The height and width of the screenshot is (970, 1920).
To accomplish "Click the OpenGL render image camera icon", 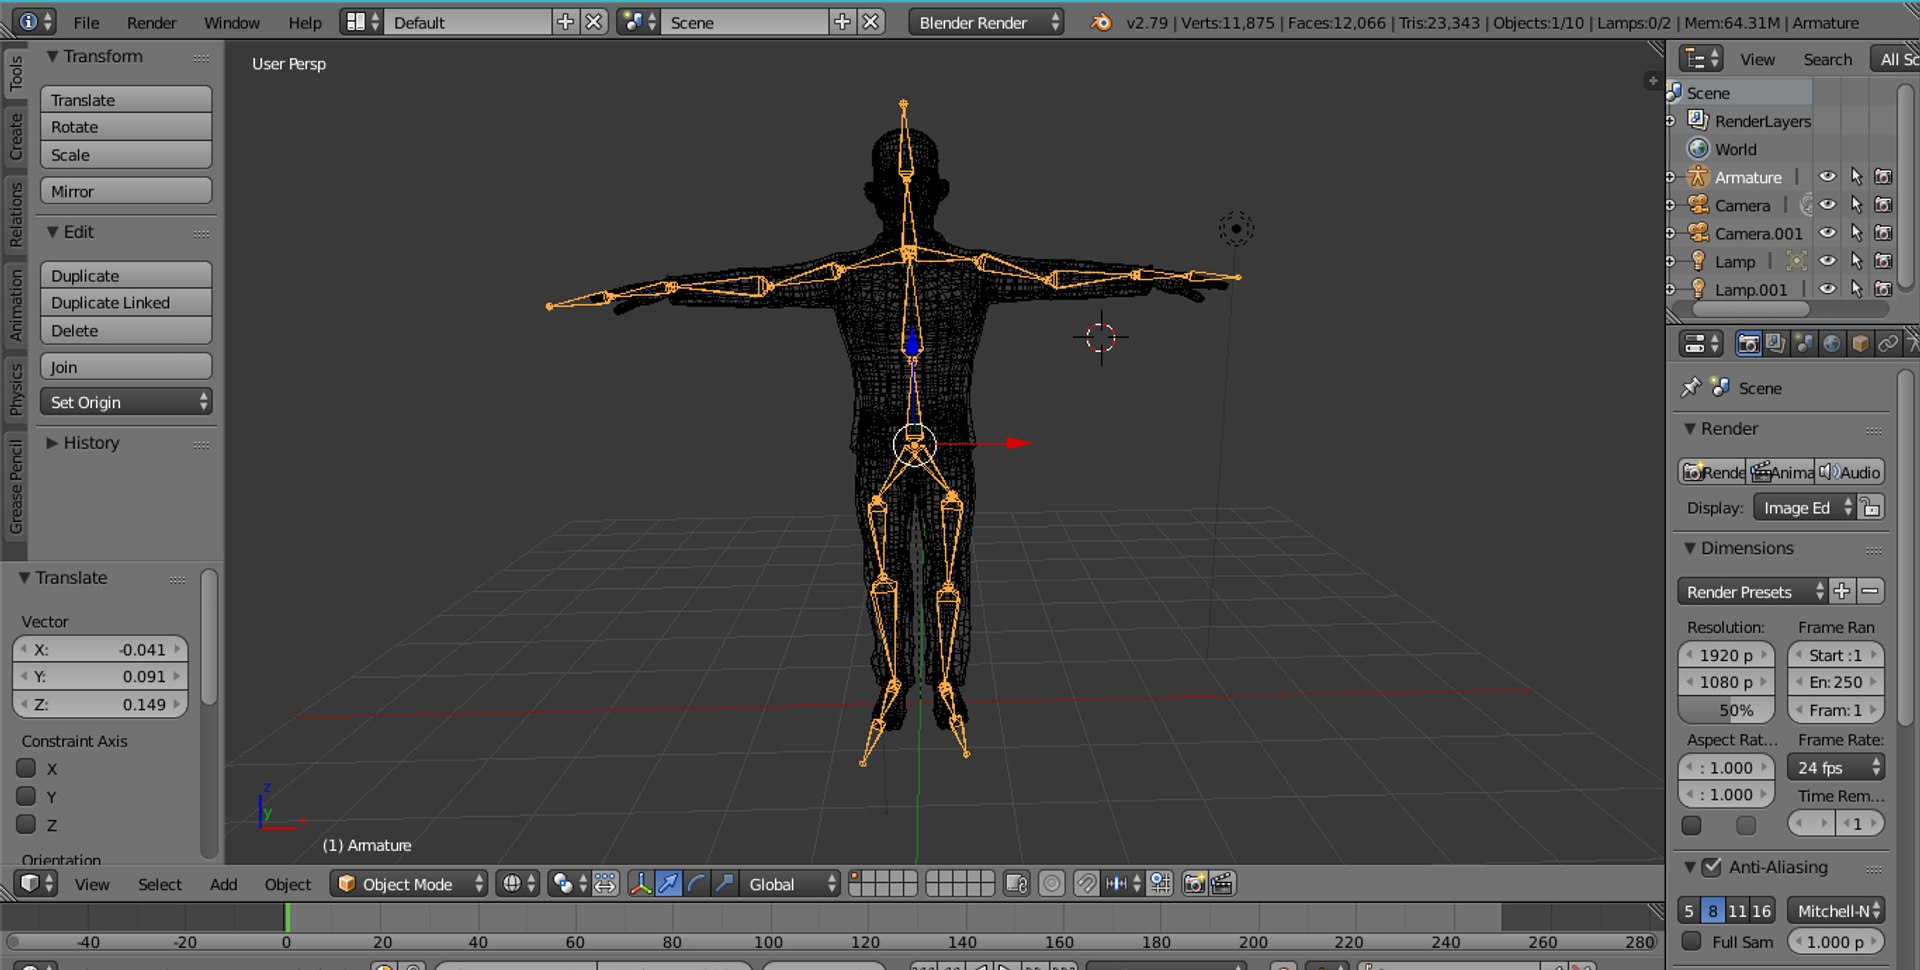I will coord(1194,884).
